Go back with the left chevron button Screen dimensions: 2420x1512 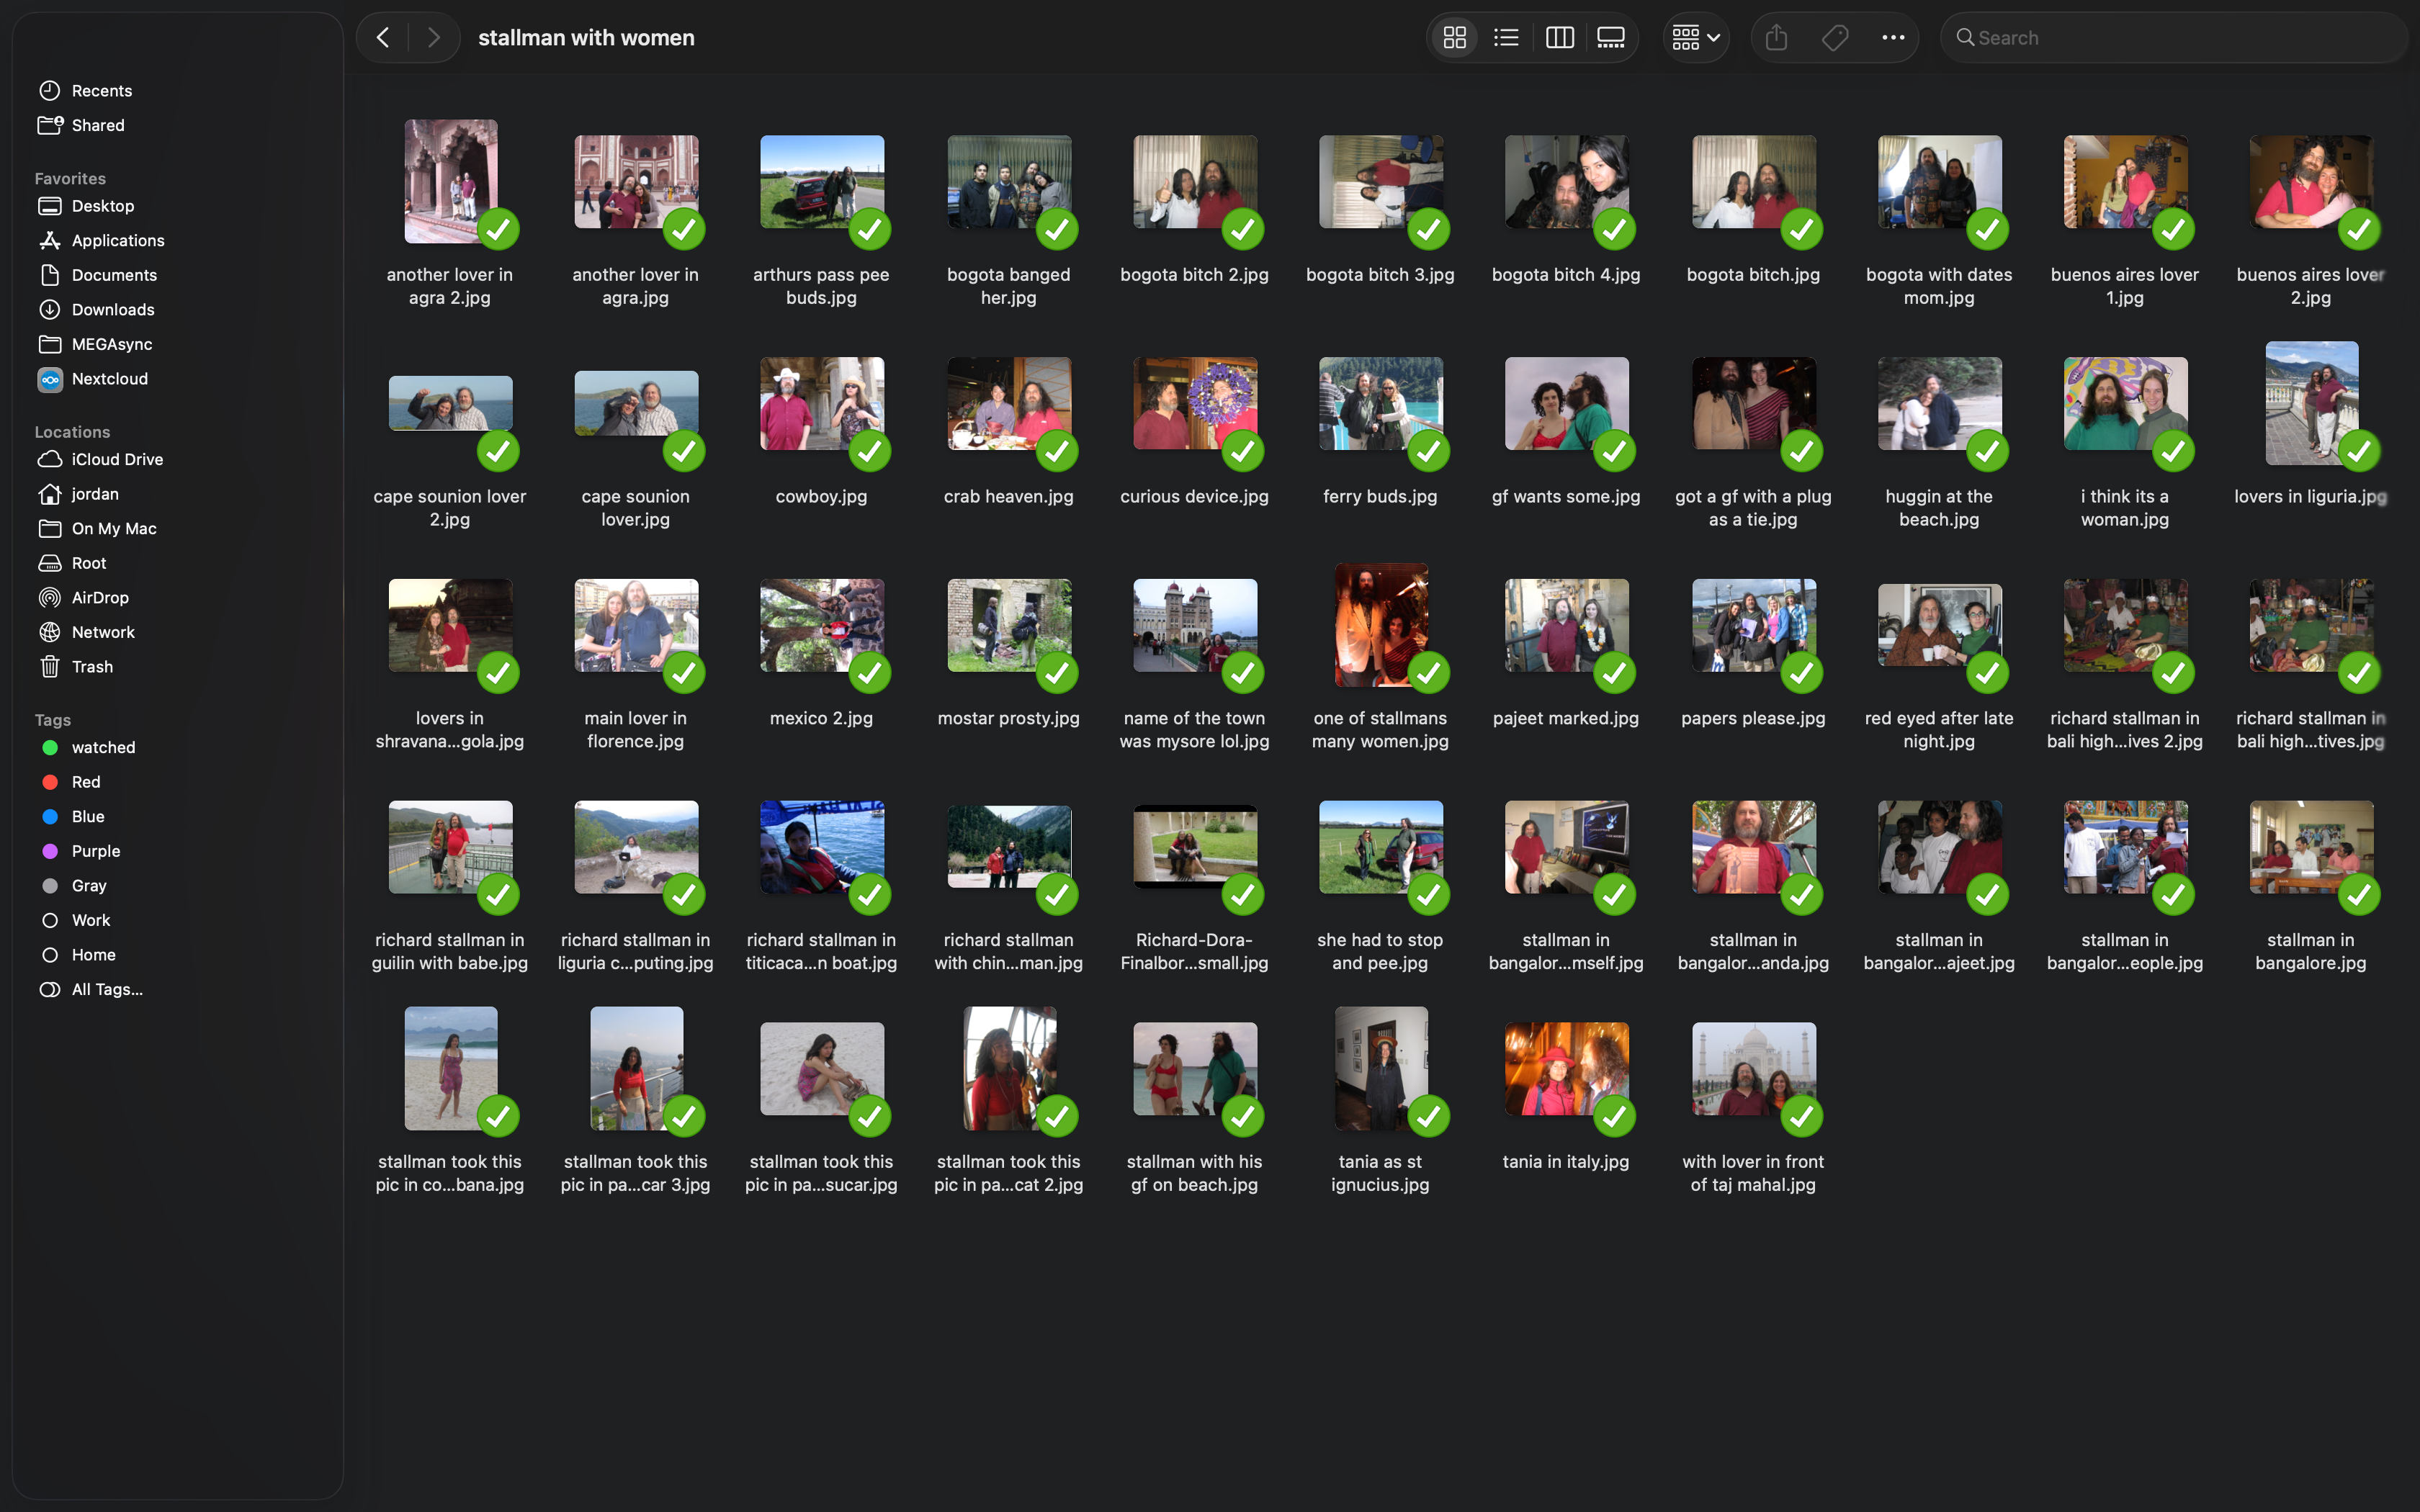coord(383,38)
